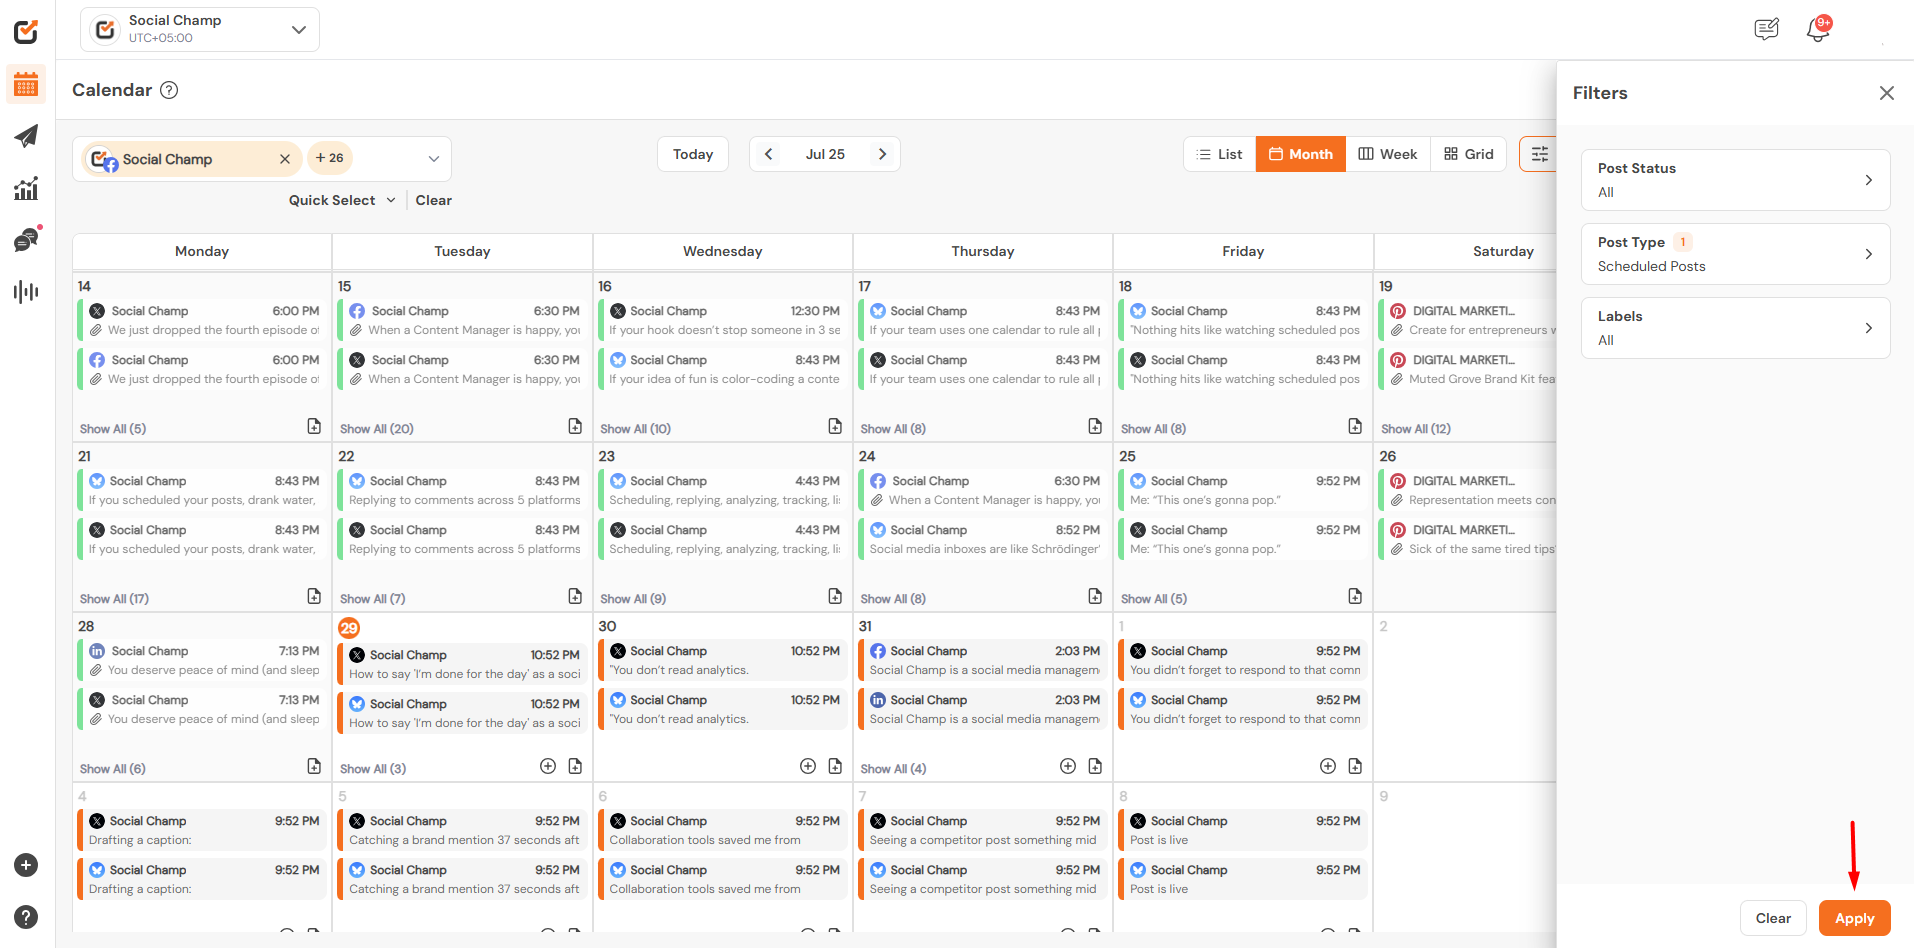
Task: Go to previous month arrow
Action: (768, 154)
